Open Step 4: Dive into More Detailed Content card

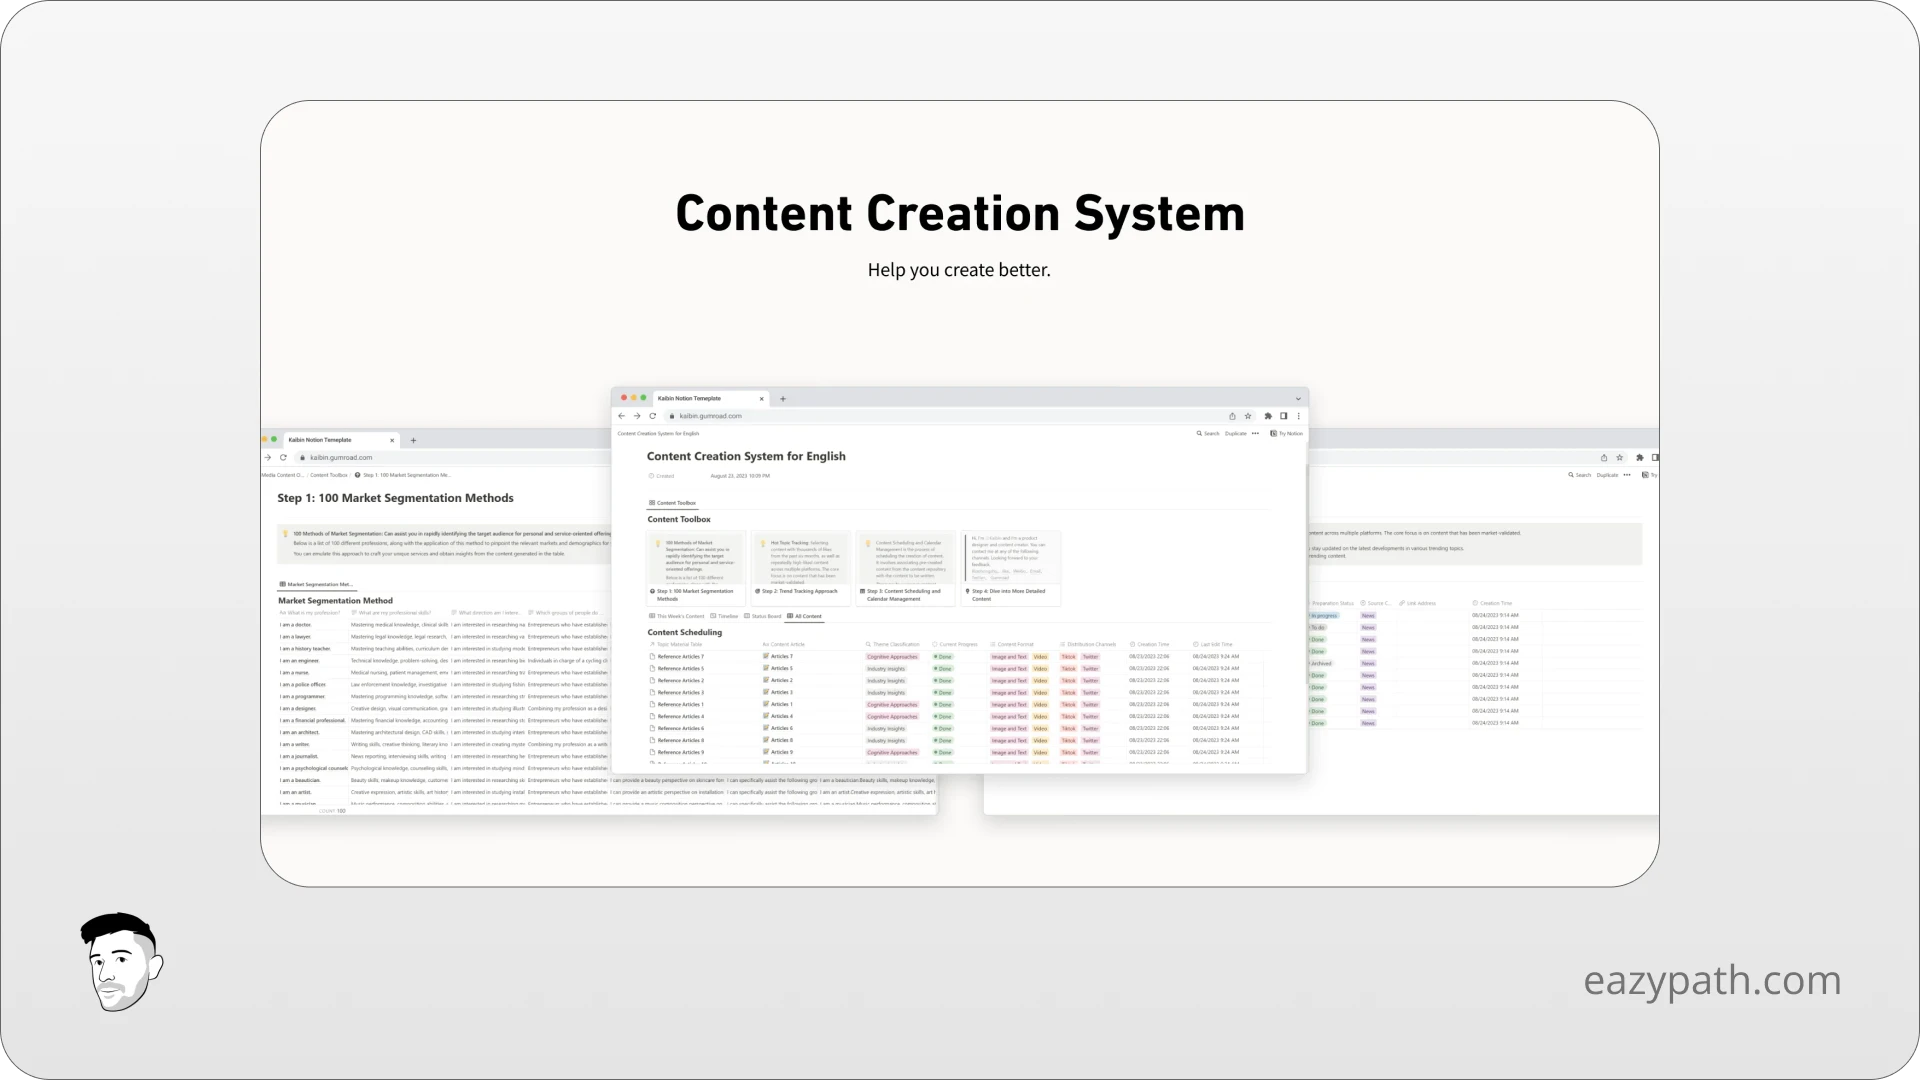pyautogui.click(x=1011, y=568)
